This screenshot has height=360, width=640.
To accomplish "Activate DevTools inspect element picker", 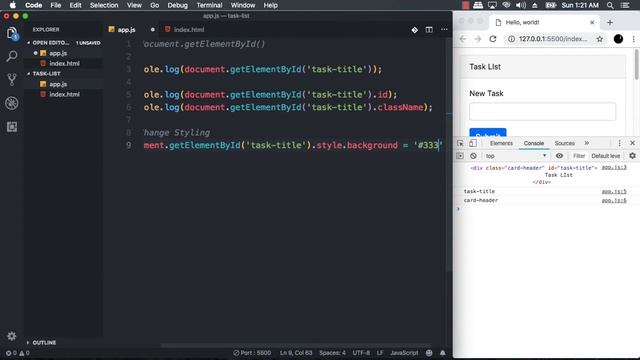I will (460, 143).
